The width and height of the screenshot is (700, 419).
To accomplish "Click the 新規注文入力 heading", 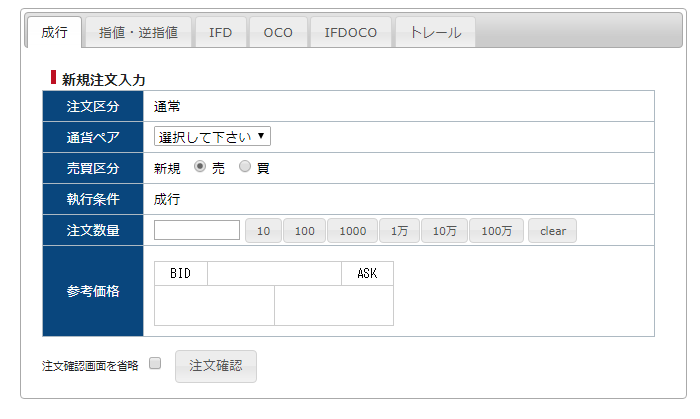I will click(x=104, y=80).
